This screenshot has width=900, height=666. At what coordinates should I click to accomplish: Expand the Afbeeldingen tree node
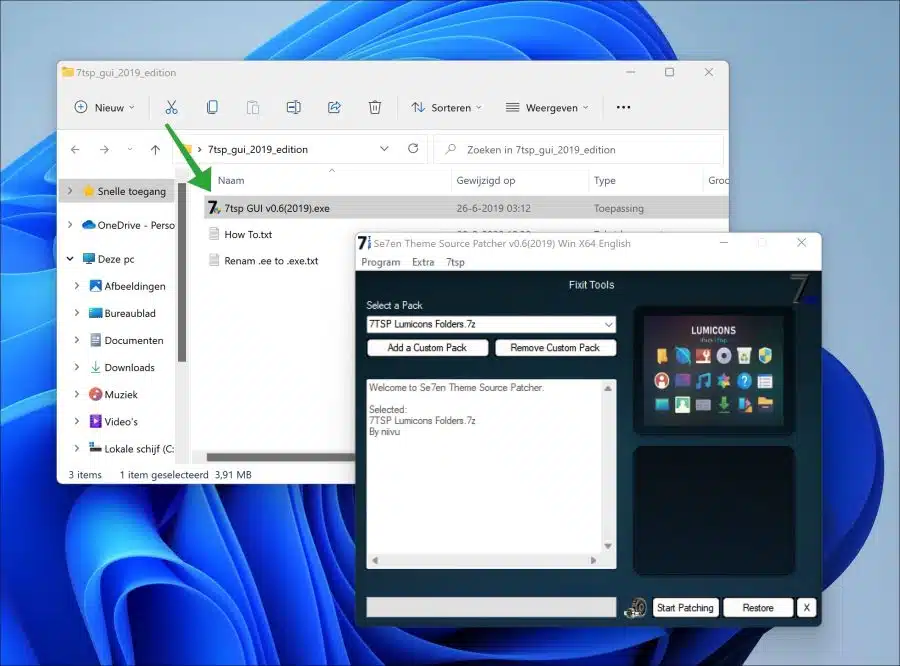coord(77,285)
